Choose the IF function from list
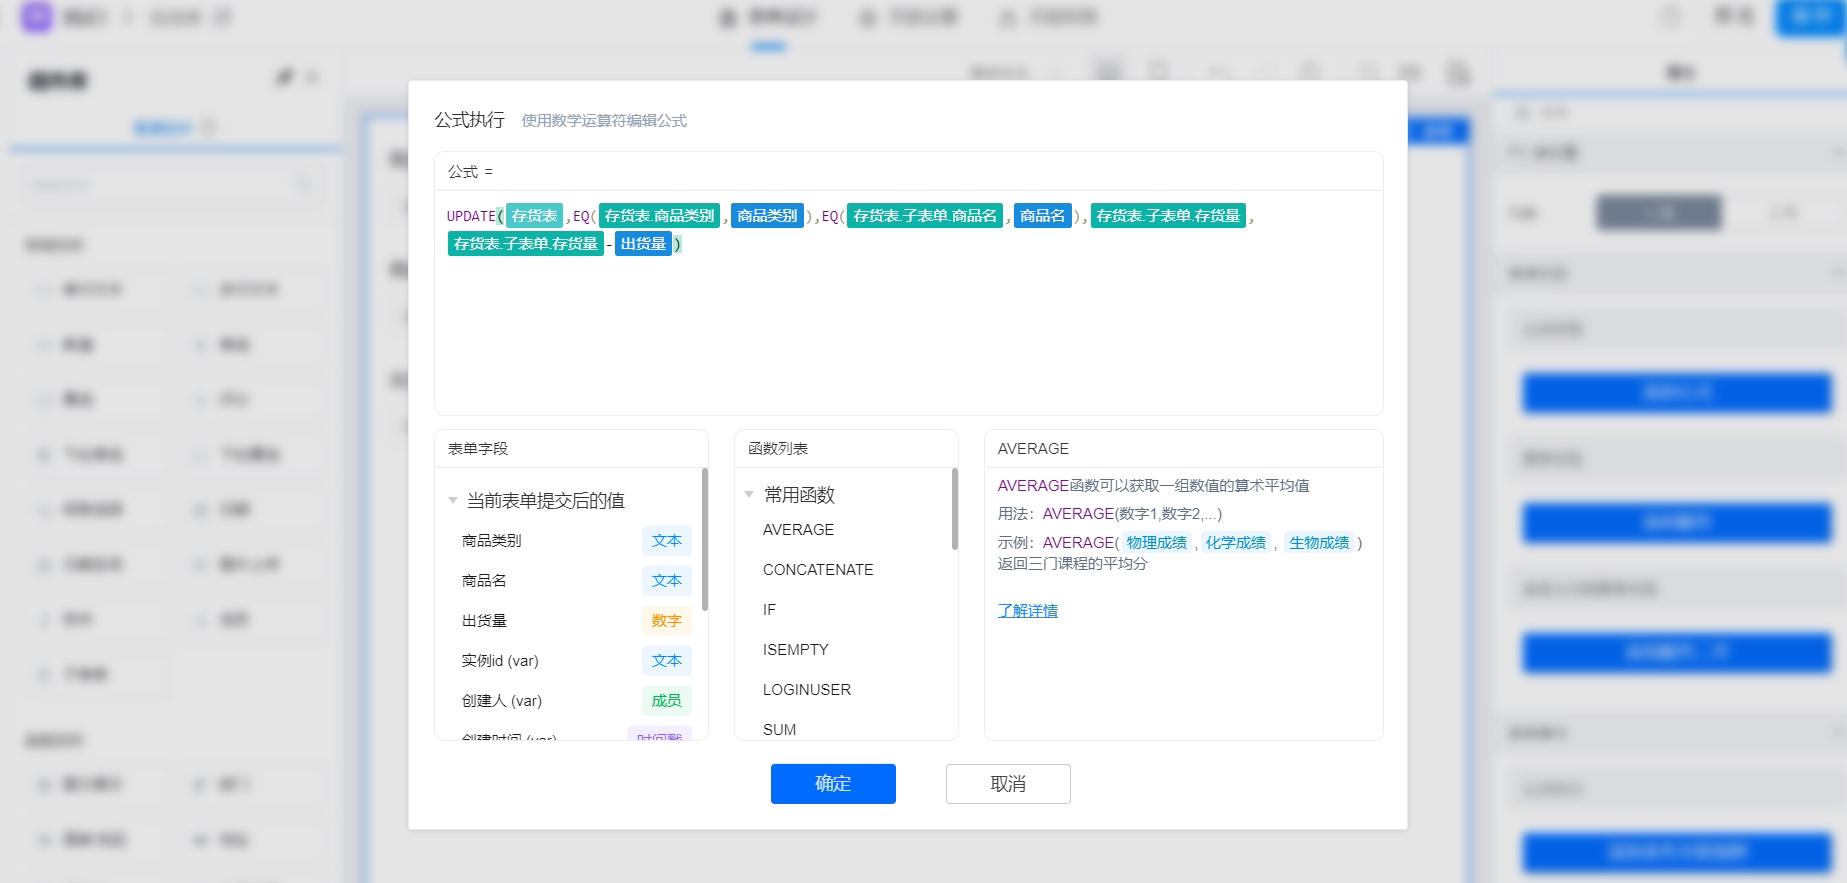Screen dimensions: 1847x883 click(x=769, y=610)
